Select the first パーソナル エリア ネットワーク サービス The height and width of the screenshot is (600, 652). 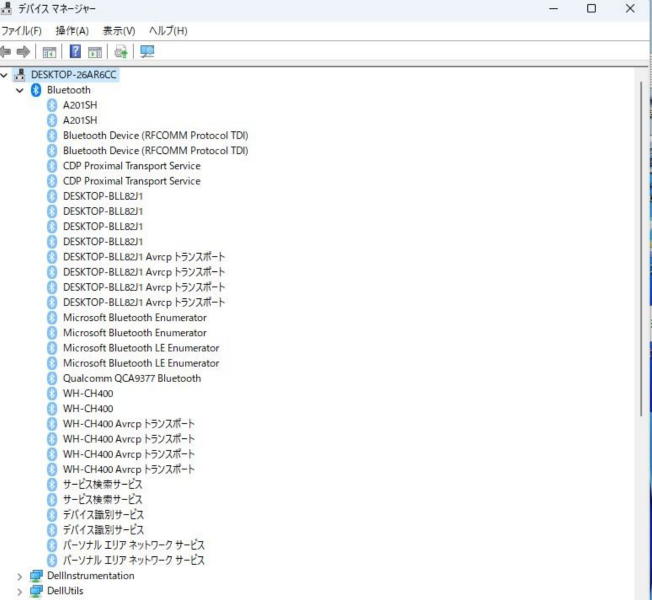tap(133, 545)
